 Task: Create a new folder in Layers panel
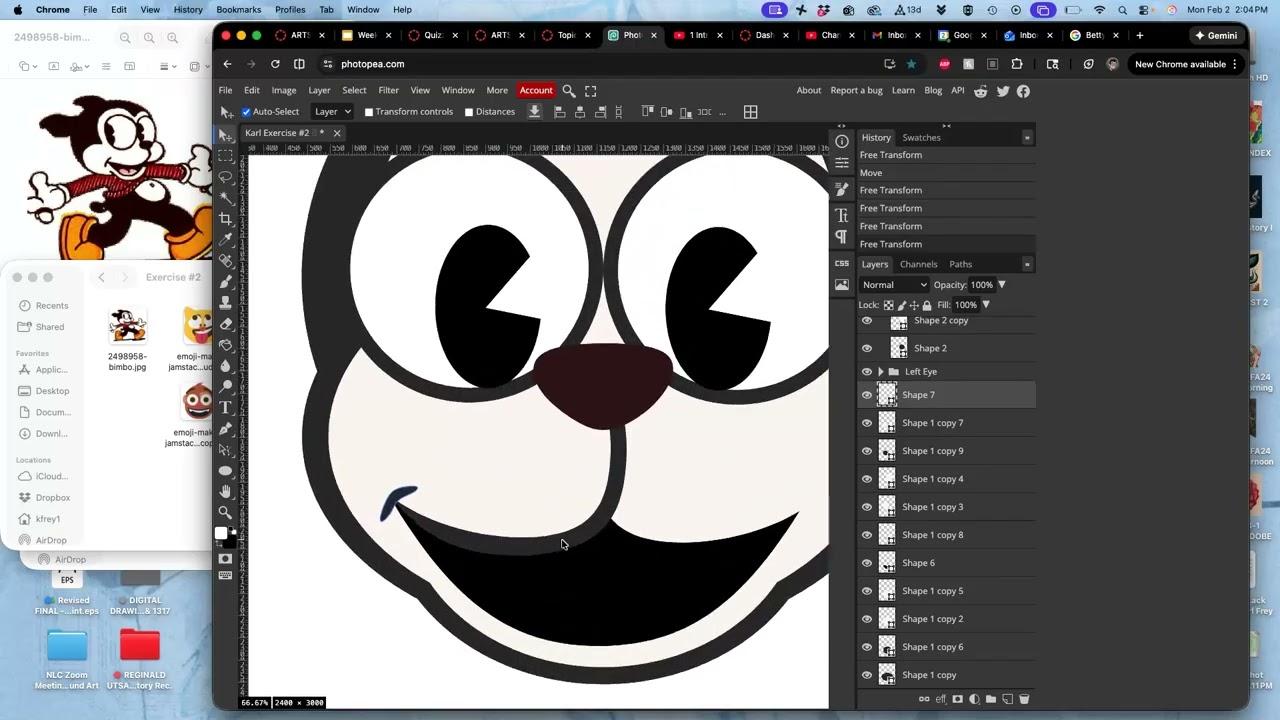tap(990, 699)
